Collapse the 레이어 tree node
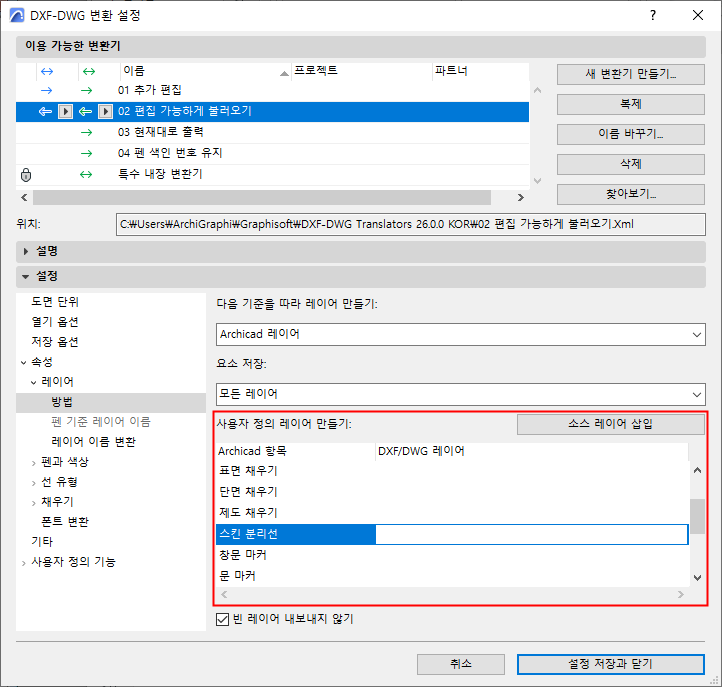 click(34, 383)
